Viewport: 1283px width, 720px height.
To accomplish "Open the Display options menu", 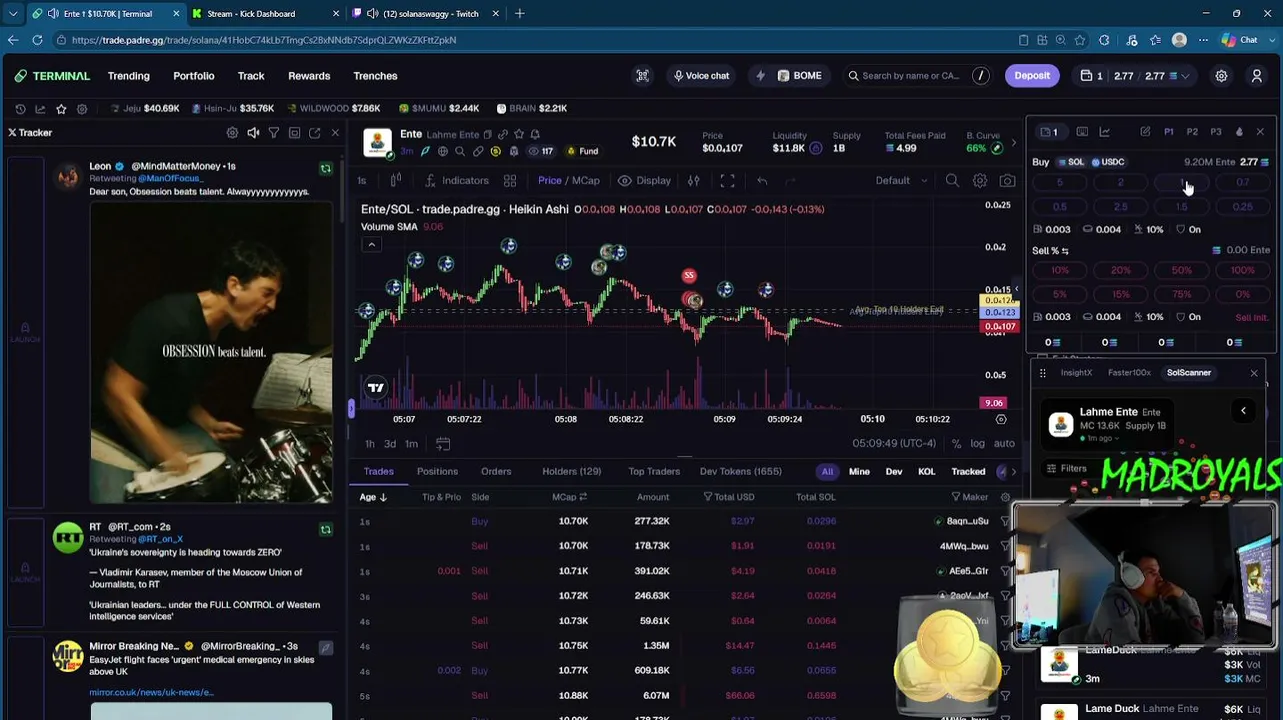I will click(644, 181).
